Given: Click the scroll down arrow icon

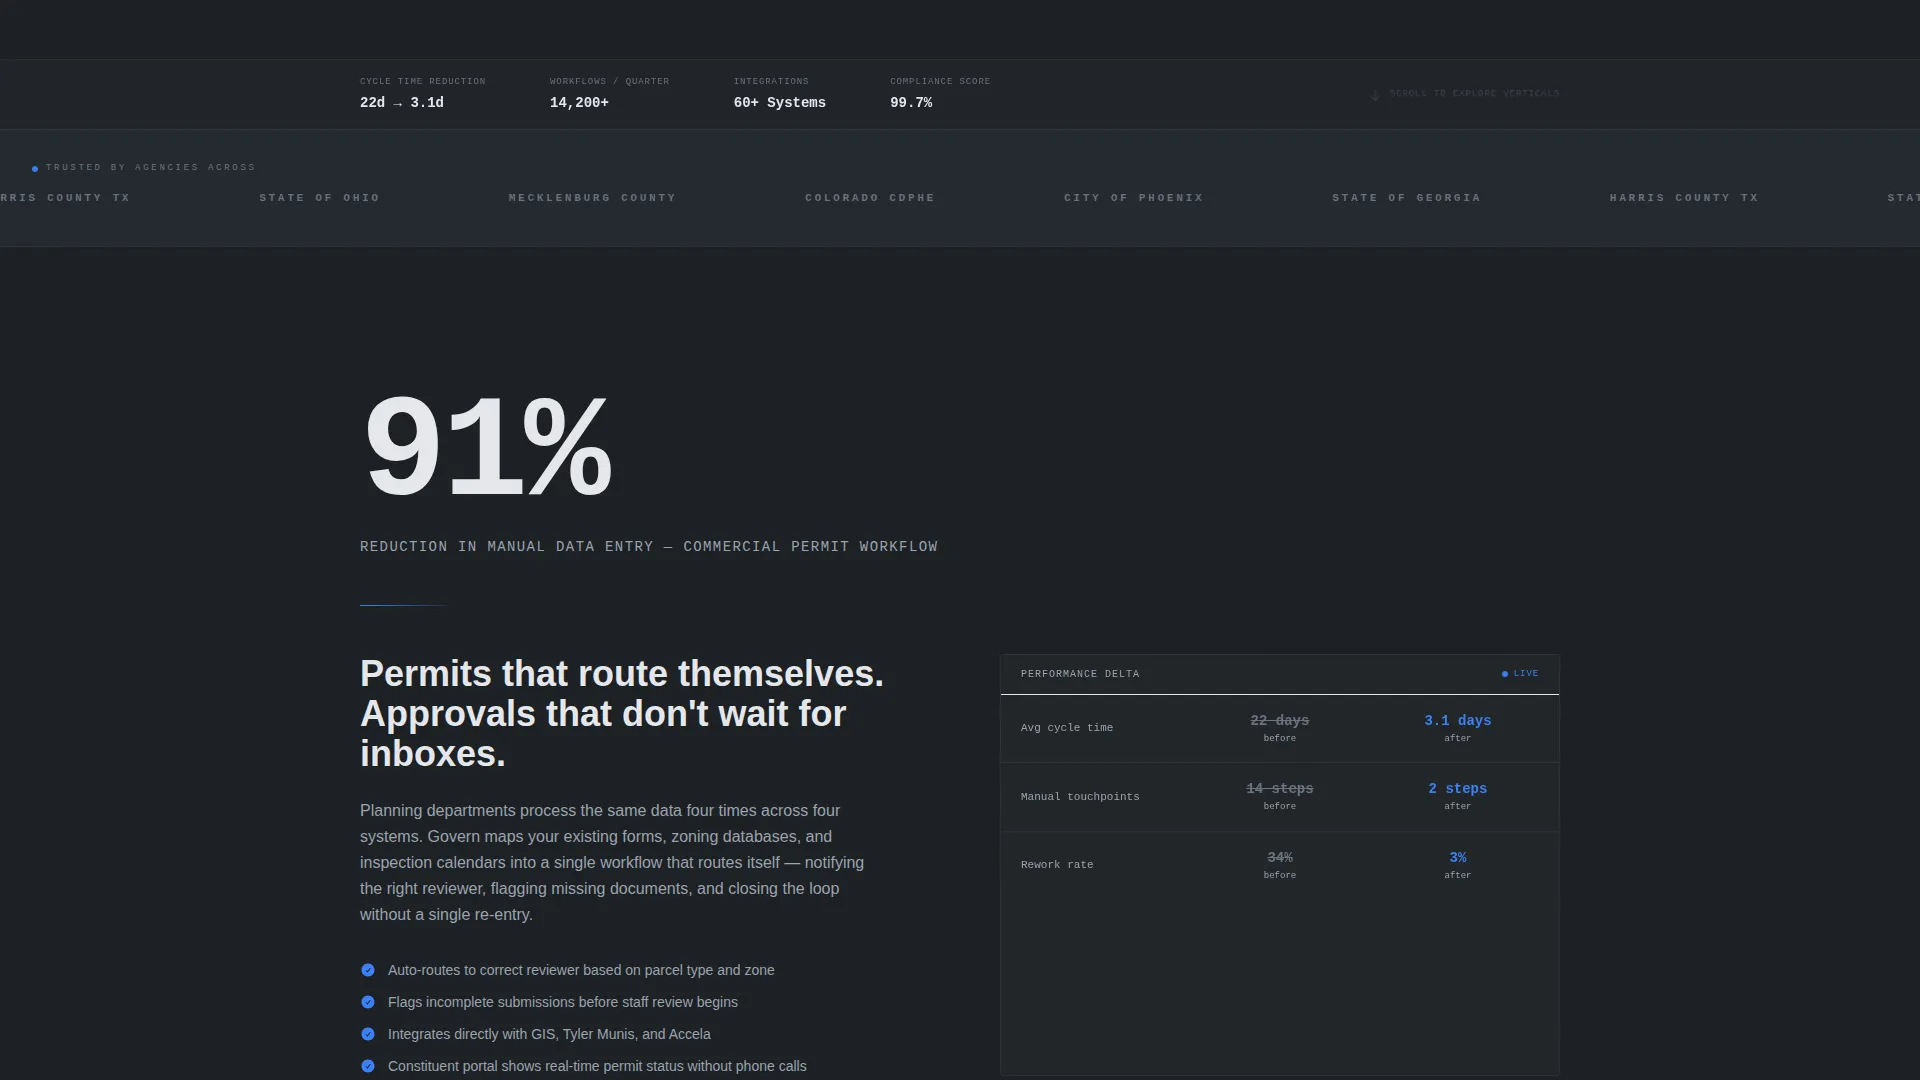Looking at the screenshot, I should coord(1375,95).
